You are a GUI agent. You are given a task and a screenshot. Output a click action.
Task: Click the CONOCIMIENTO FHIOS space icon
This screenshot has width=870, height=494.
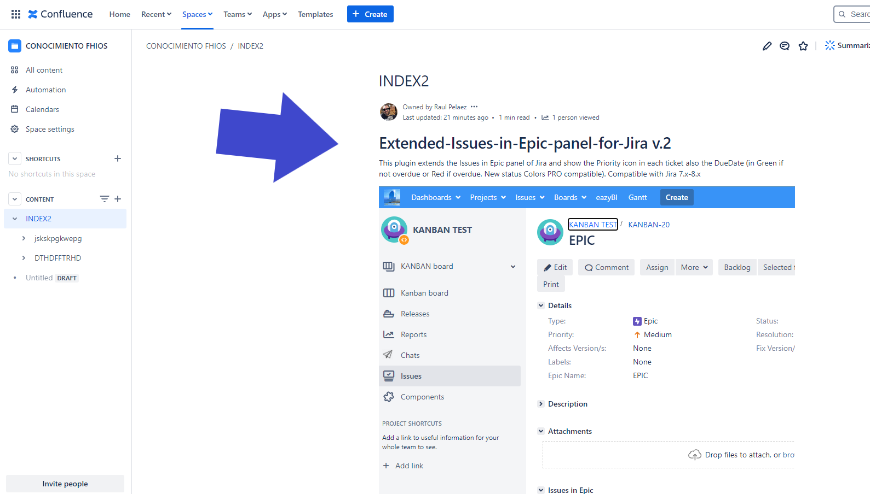[x=14, y=46]
